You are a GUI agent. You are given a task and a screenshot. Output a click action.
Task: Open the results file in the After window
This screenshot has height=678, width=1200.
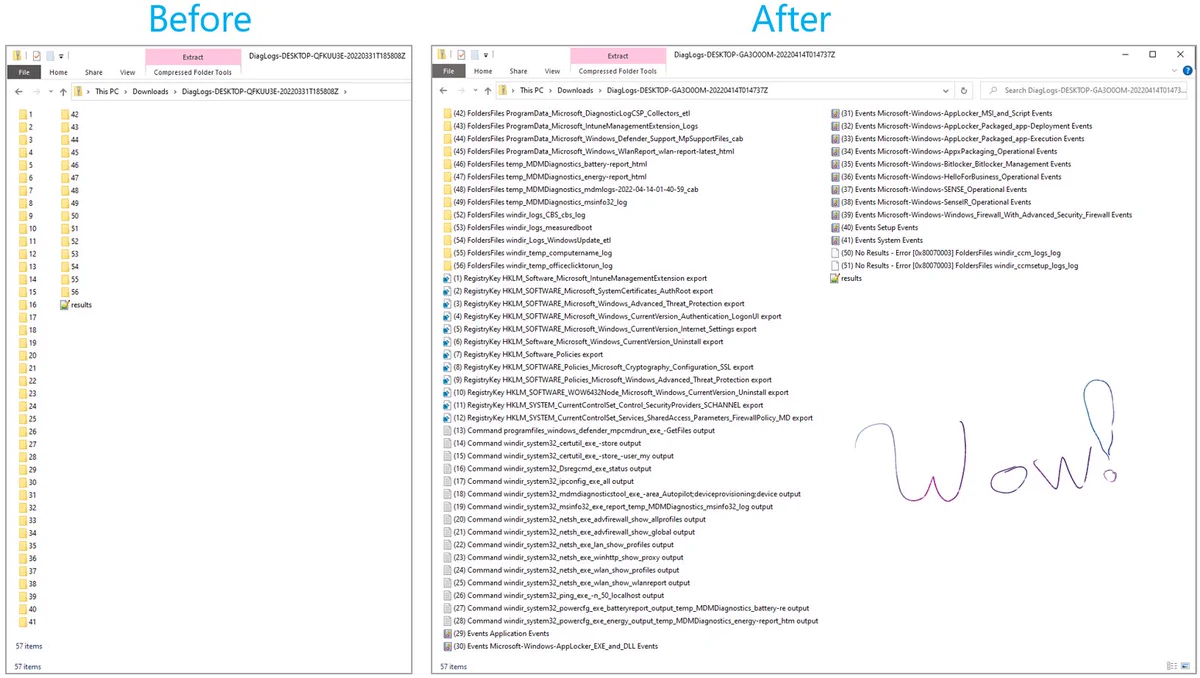tap(845, 279)
